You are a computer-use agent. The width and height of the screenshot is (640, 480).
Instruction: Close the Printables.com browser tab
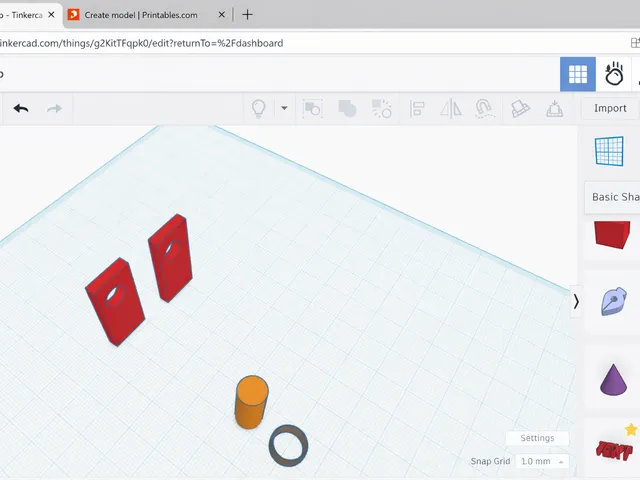pyautogui.click(x=221, y=15)
